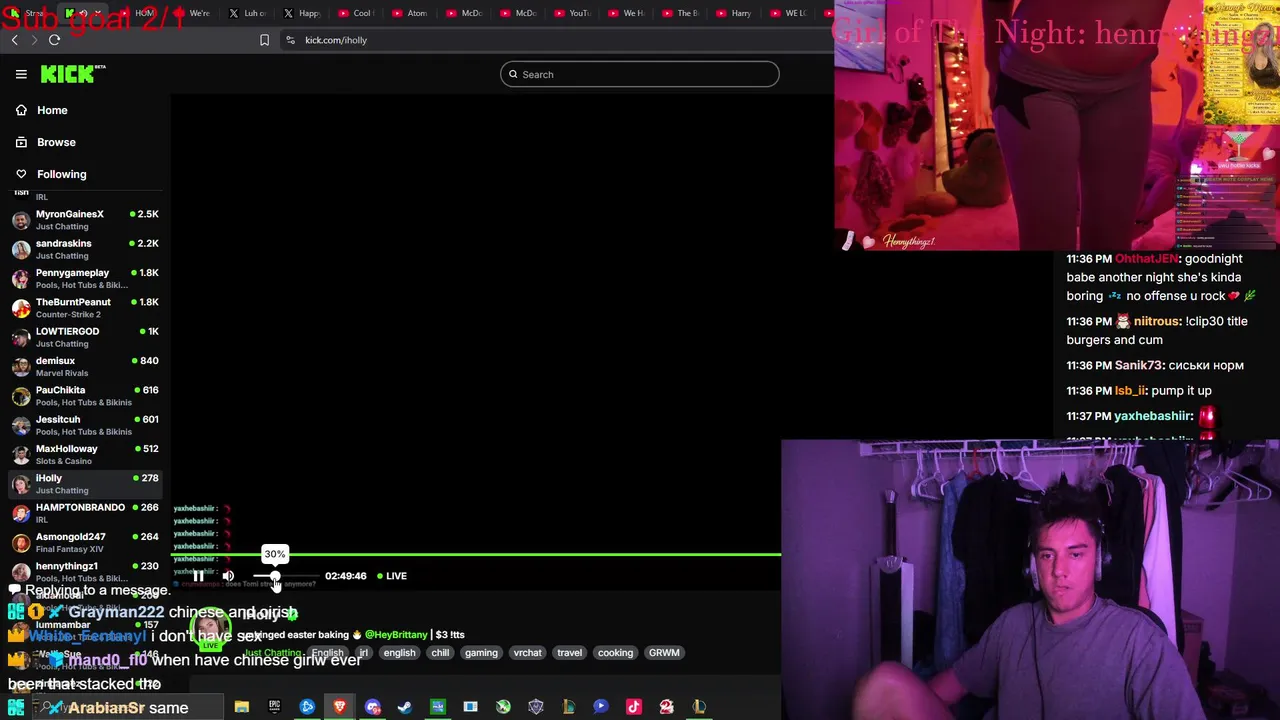
Task: Go to Home in sidebar
Action: [x=52, y=110]
